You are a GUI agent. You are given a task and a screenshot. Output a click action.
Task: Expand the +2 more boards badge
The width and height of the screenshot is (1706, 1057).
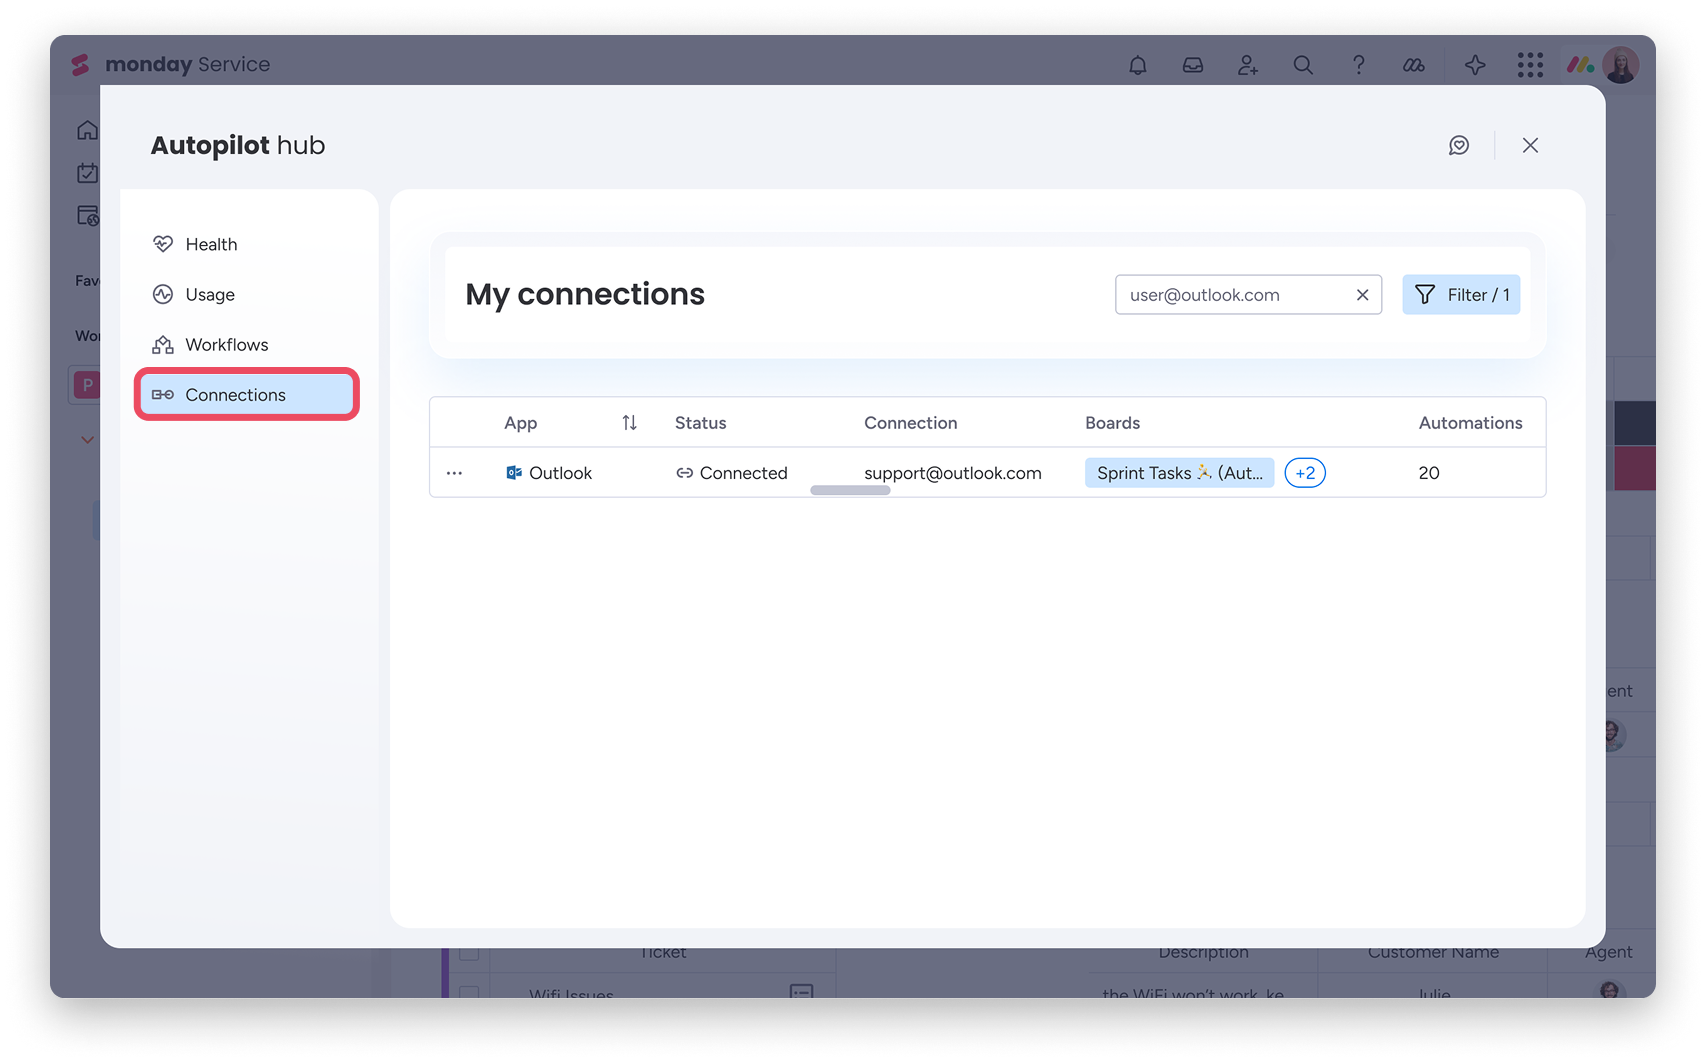pos(1305,473)
